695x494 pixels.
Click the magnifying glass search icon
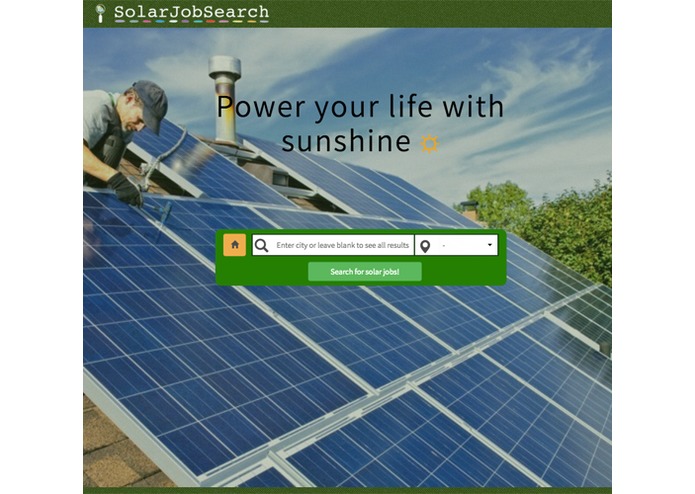(262, 245)
